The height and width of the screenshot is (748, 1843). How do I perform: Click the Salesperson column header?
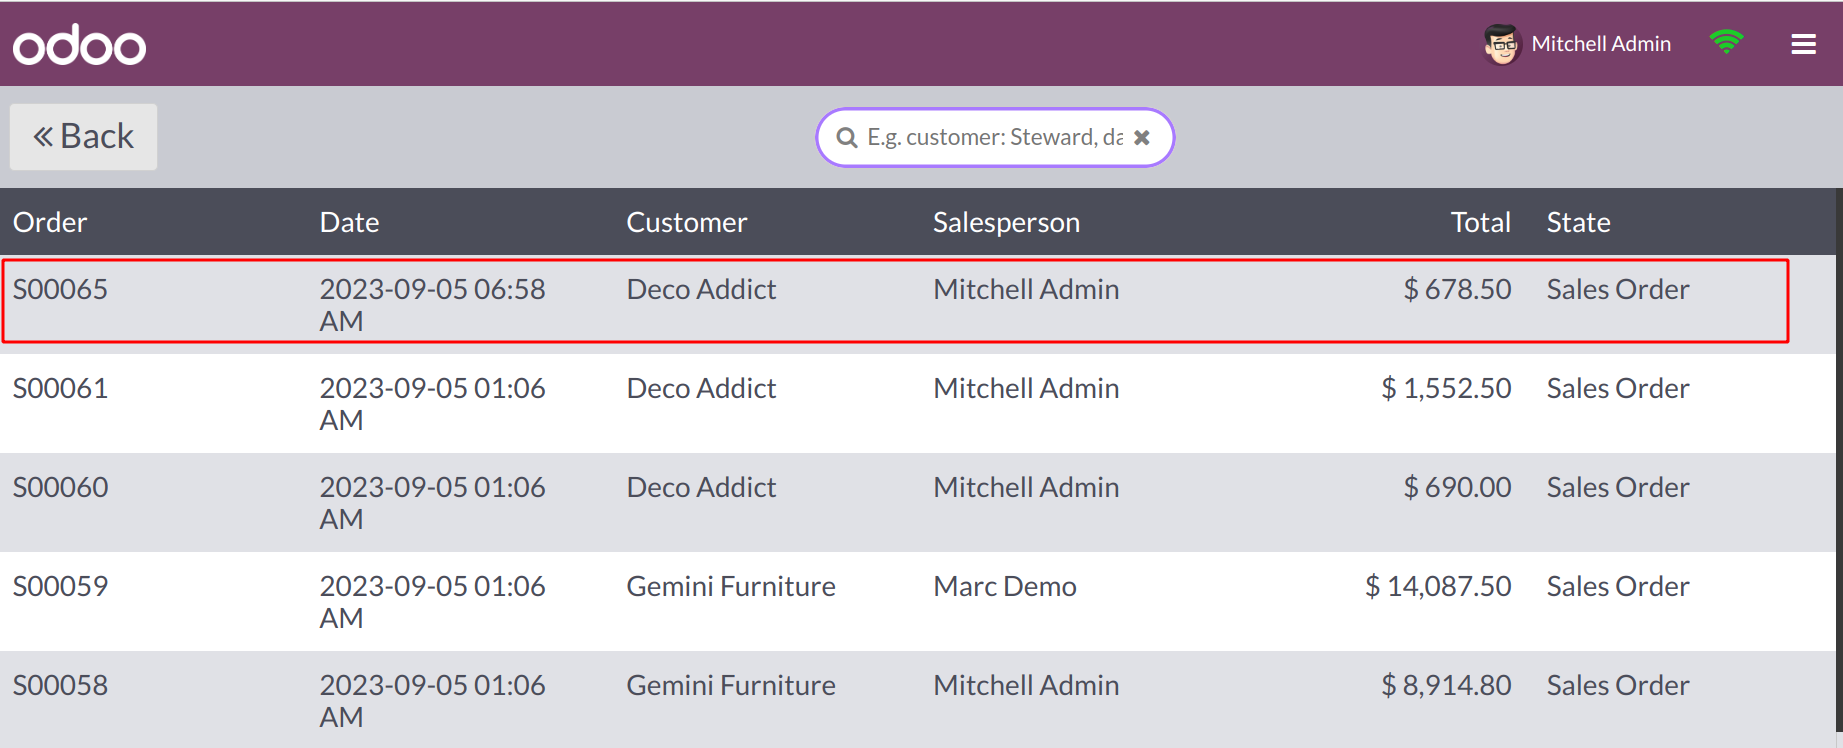click(1006, 222)
